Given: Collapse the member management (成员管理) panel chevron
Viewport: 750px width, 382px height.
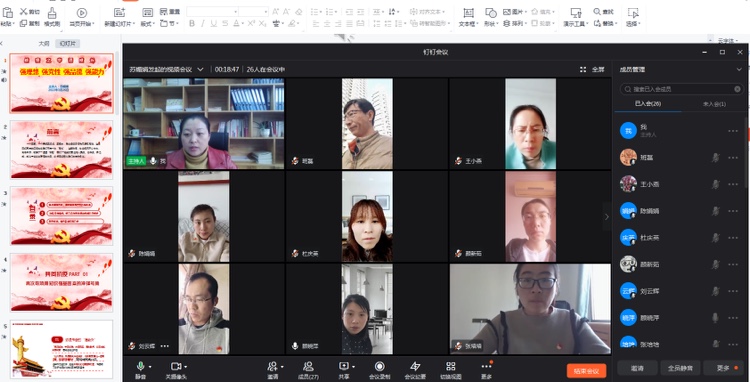Looking at the screenshot, I should pyautogui.click(x=739, y=69).
